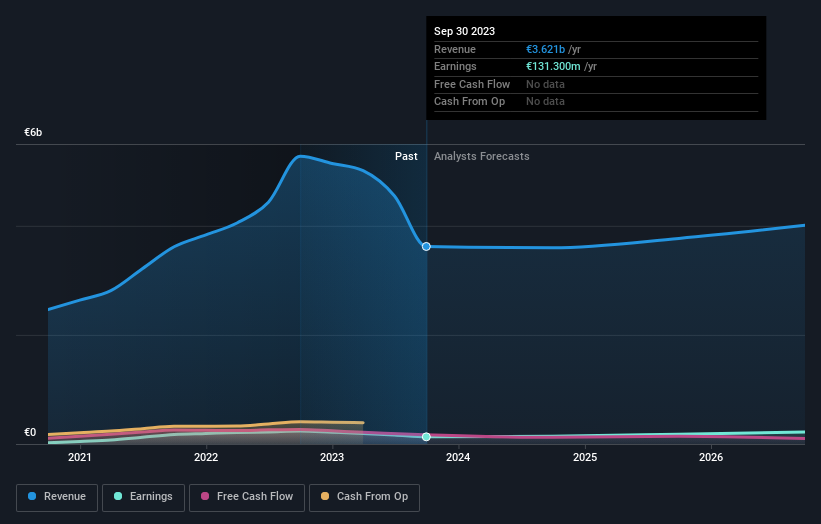The height and width of the screenshot is (524, 821).
Task: Toggle the Cash From Op legend button
Action: (x=364, y=497)
